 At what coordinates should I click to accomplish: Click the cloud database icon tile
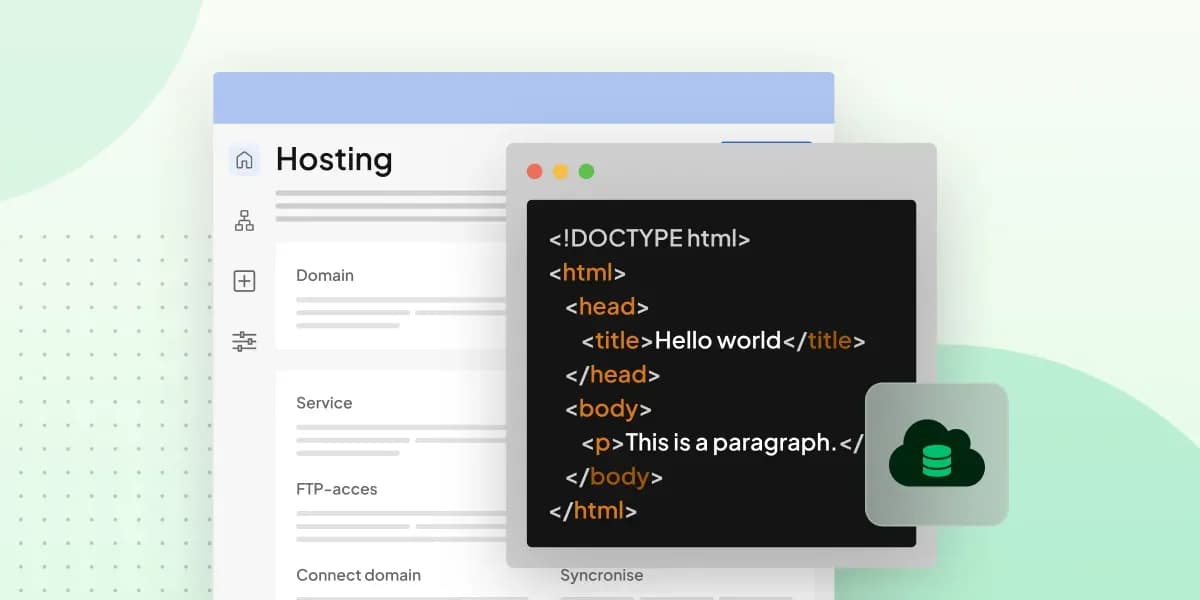937,454
